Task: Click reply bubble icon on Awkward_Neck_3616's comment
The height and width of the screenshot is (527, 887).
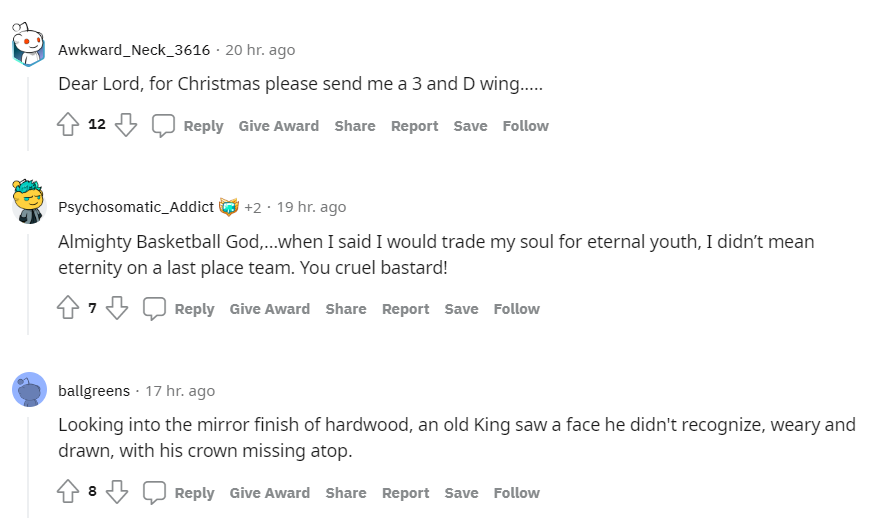Action: tap(163, 125)
